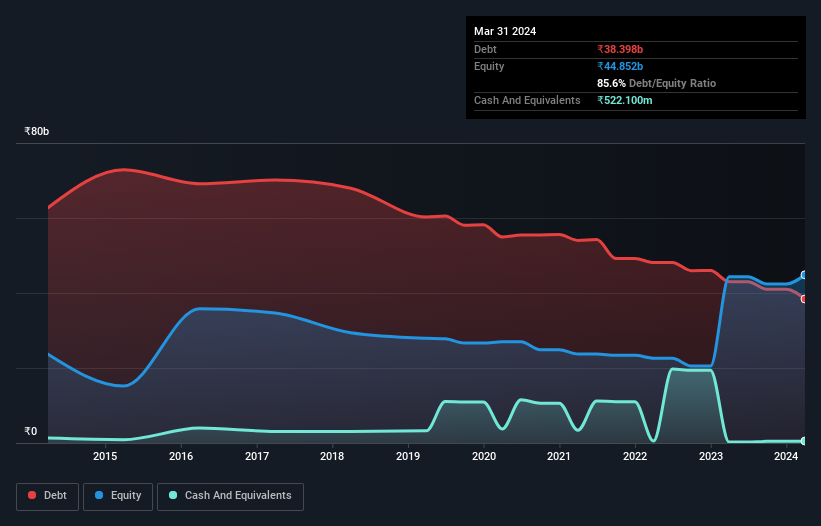This screenshot has height=526, width=821.
Task: Click the blue Equity endpoint marker
Action: (804, 275)
